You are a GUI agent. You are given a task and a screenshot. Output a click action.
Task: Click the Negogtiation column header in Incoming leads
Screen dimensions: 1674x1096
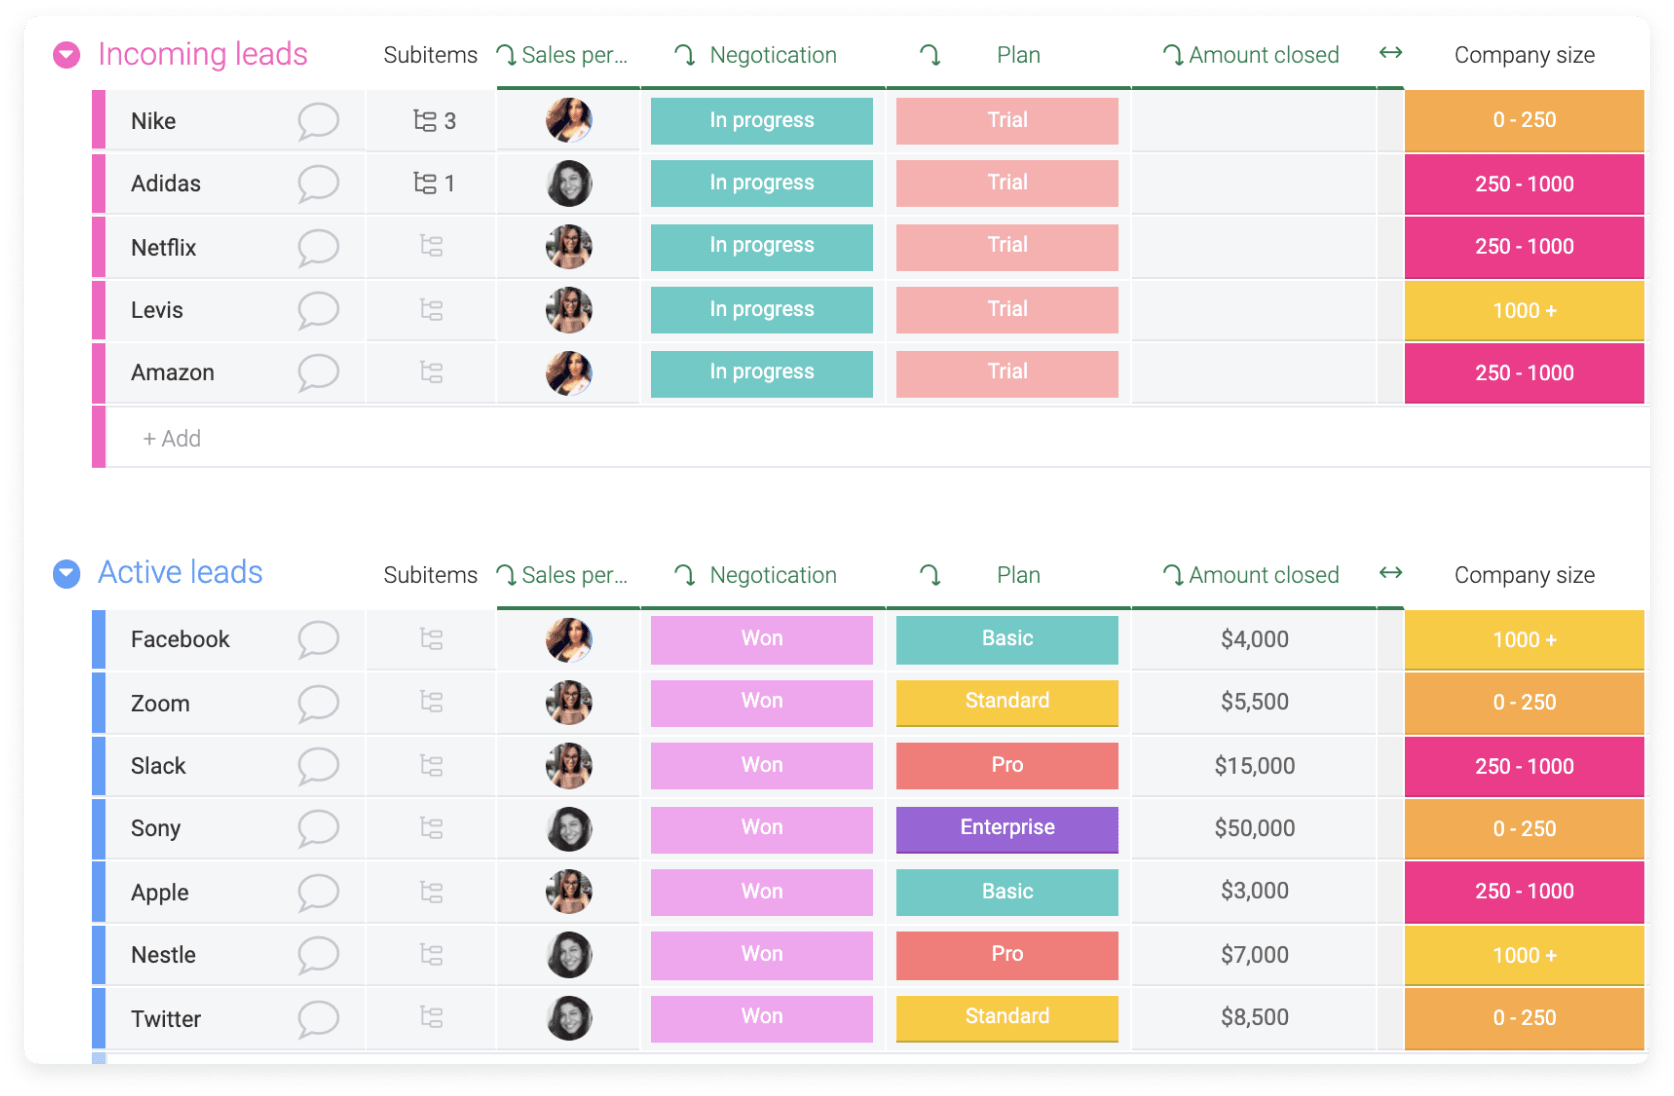tap(773, 55)
